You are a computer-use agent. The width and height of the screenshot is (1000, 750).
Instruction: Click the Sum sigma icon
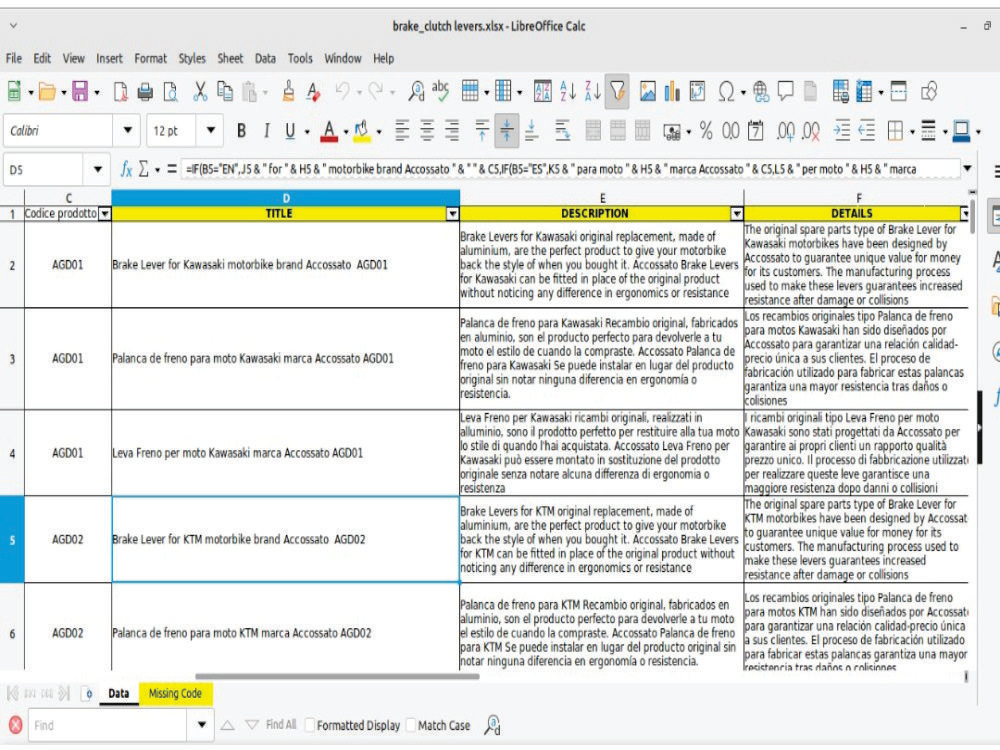click(143, 169)
